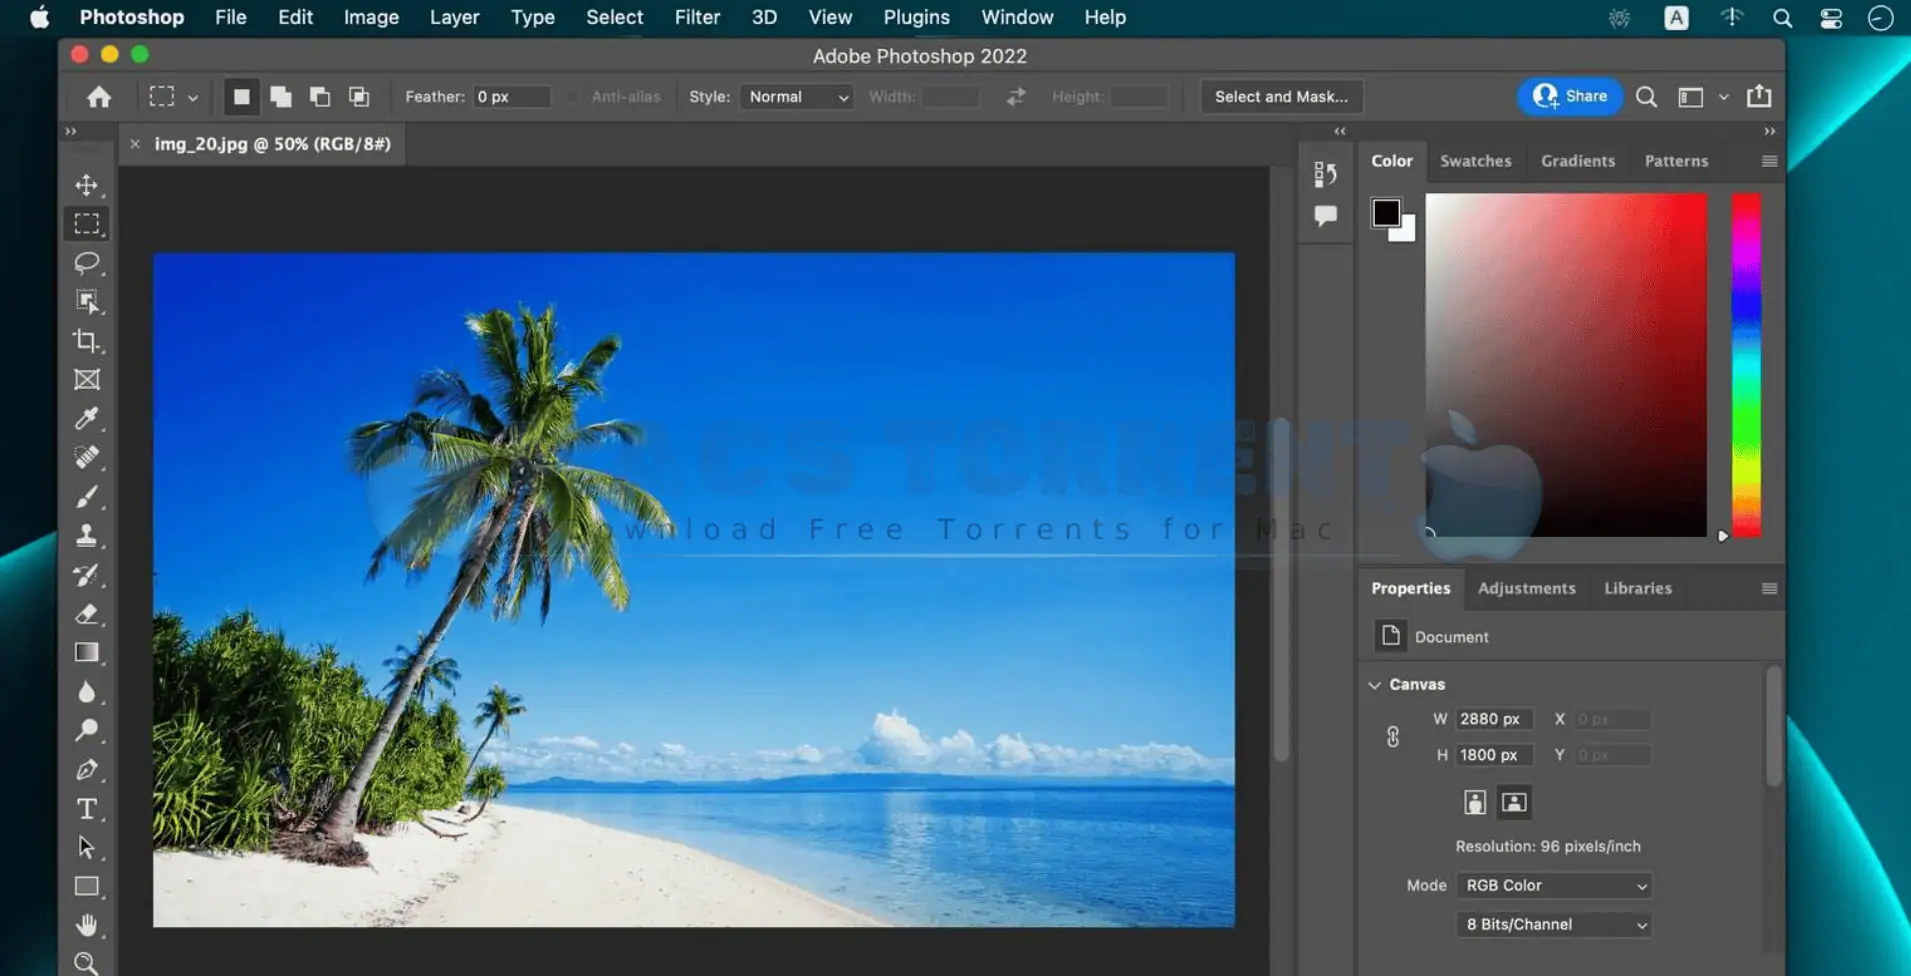Switch to the Patterns tab
The height and width of the screenshot is (976, 1911).
(1676, 161)
